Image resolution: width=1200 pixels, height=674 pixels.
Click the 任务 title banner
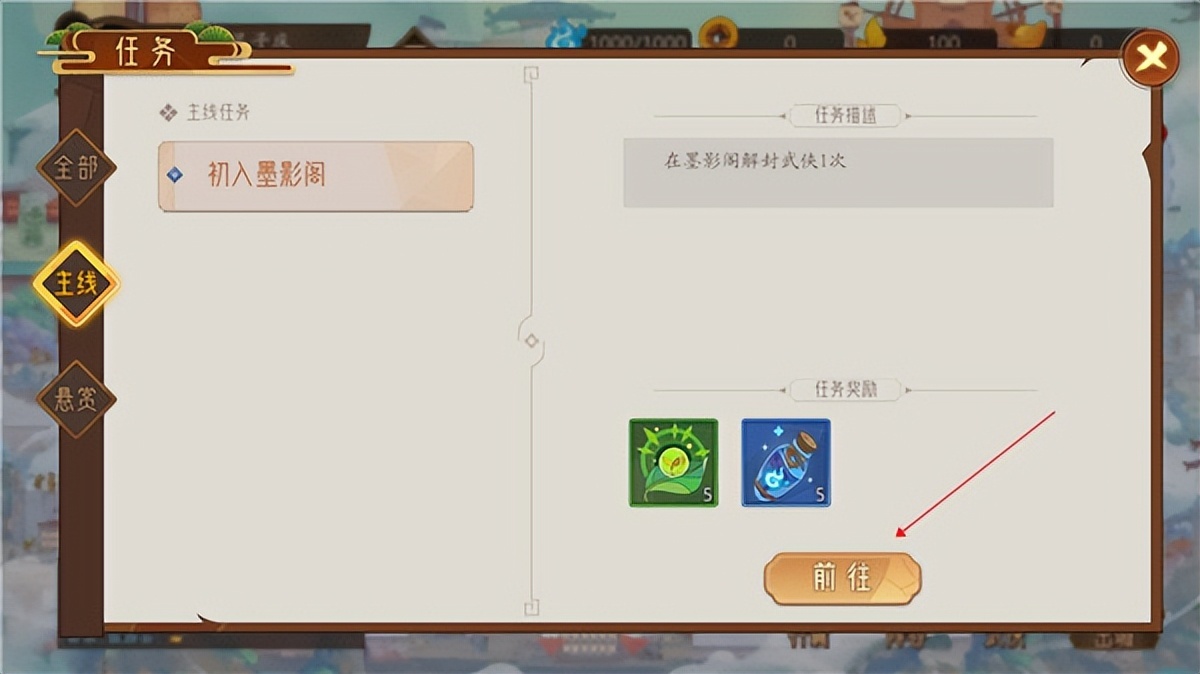click(x=145, y=51)
